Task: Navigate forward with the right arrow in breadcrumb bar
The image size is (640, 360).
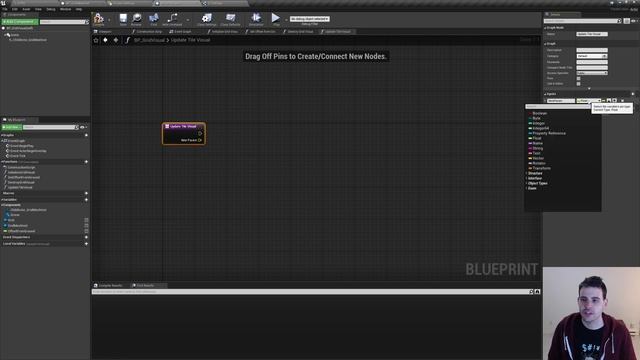Action: pos(116,40)
